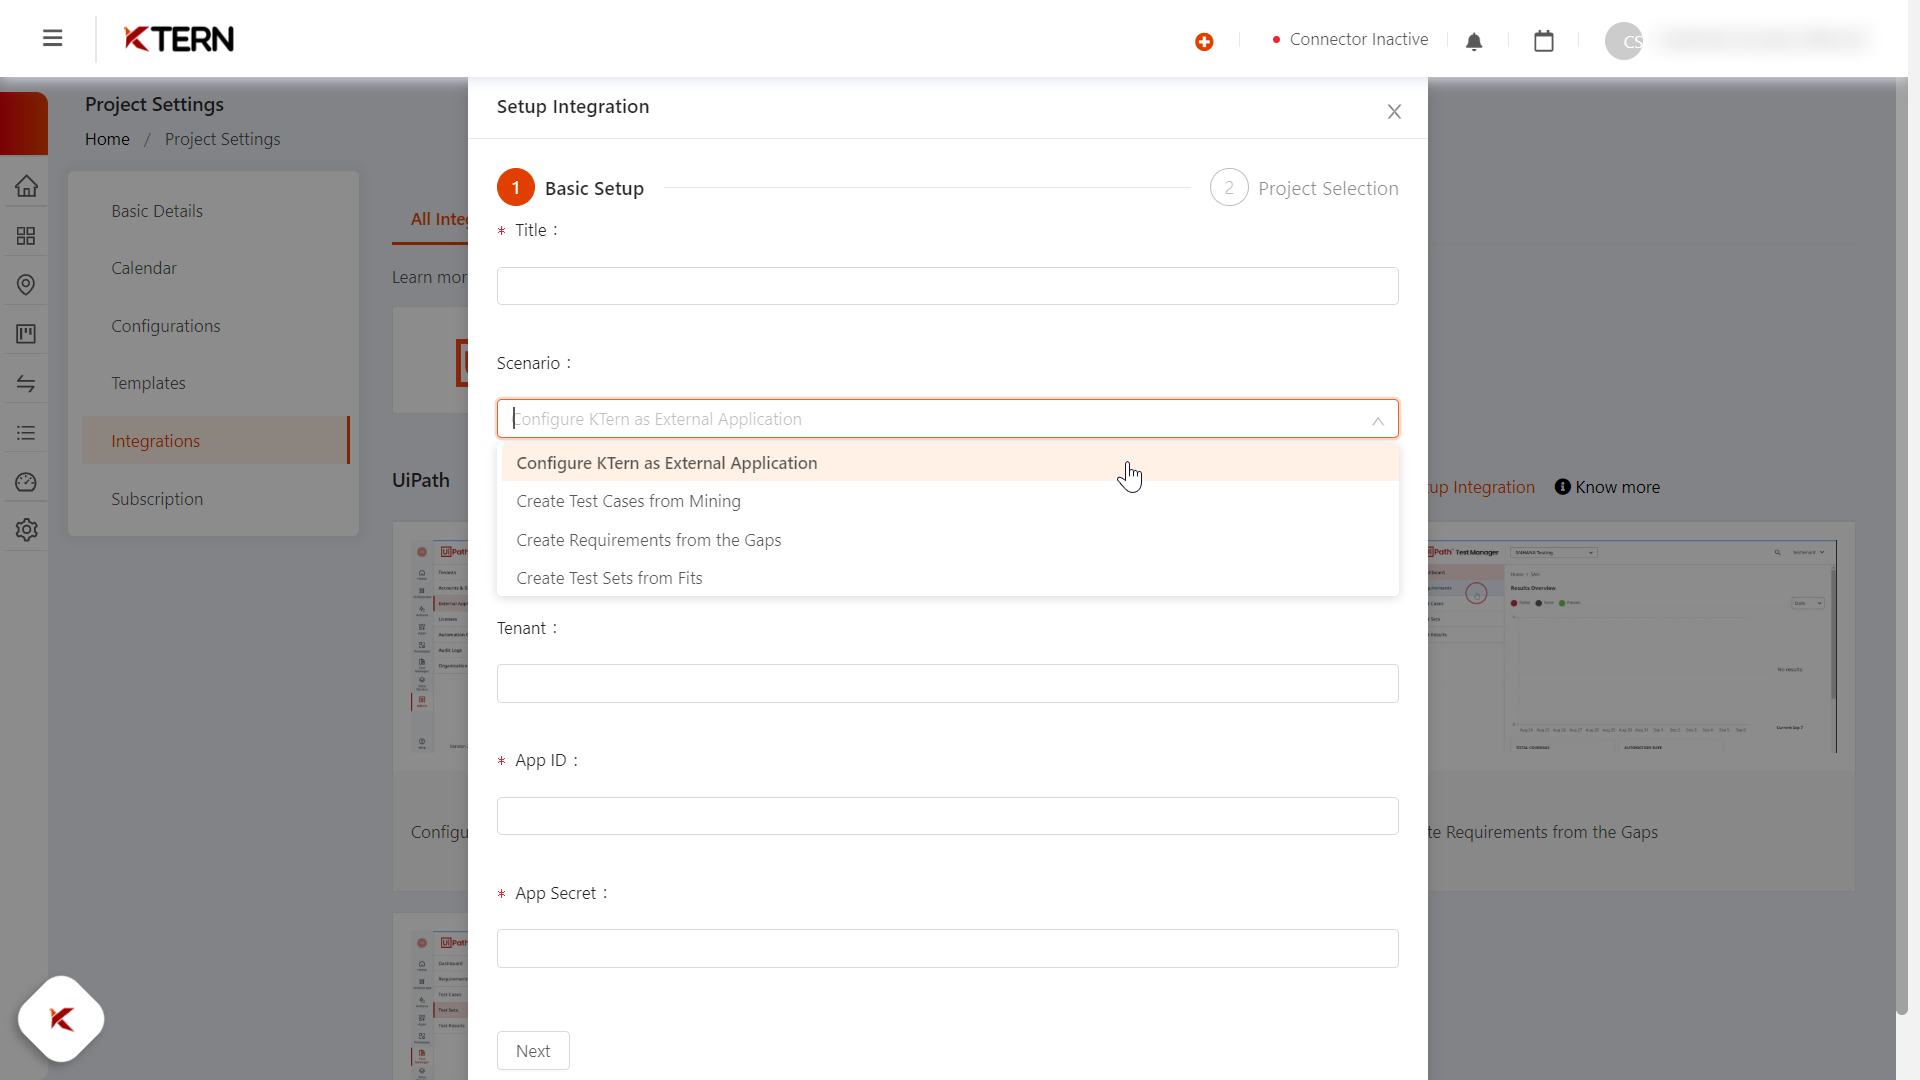1920x1080 pixels.
Task: Click the page vertical scrollbar
Action: click(x=1902, y=545)
